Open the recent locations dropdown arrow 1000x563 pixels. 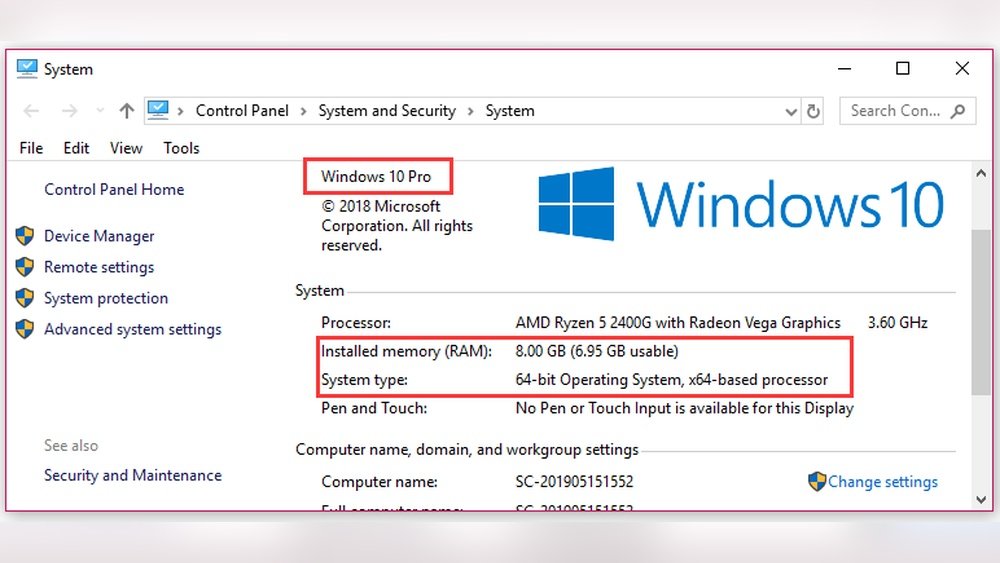99,111
